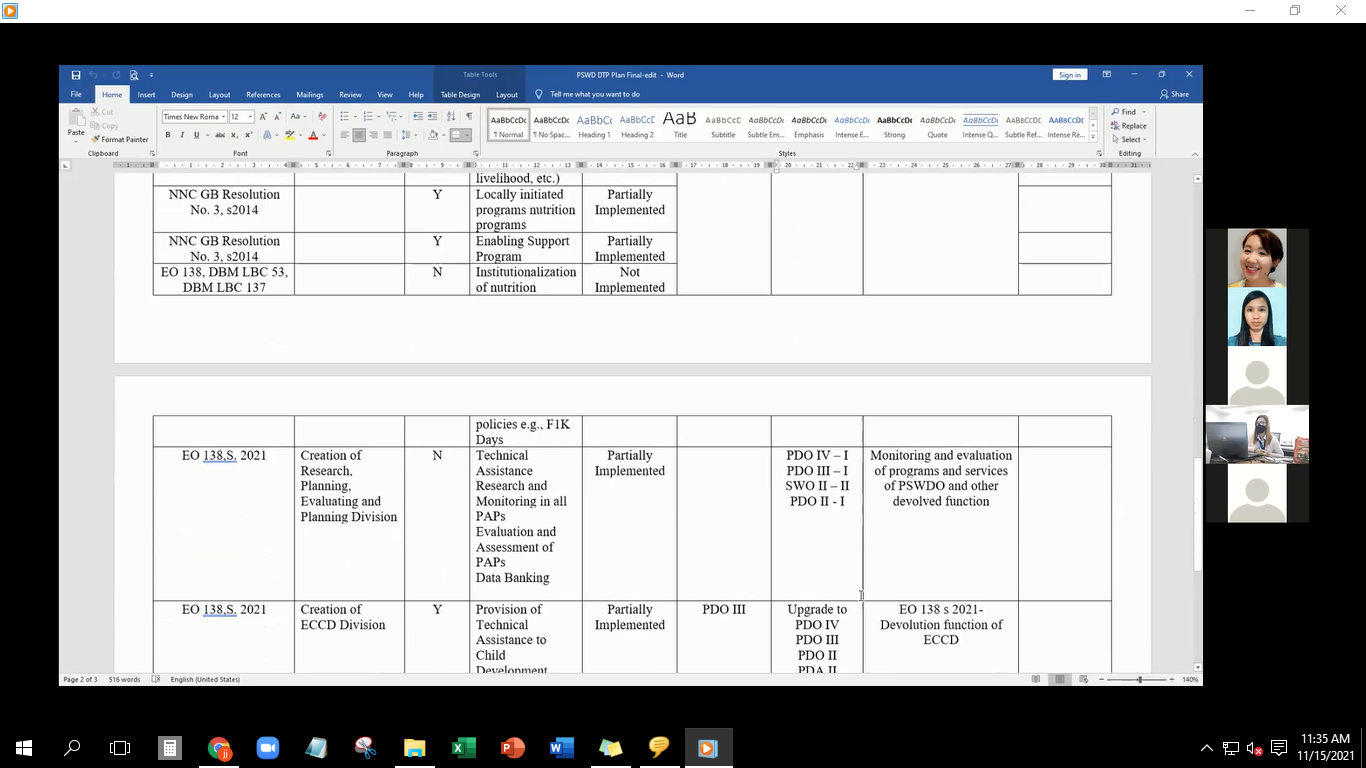The height and width of the screenshot is (768, 1366).
Task: Align text to the left
Action: (x=345, y=135)
